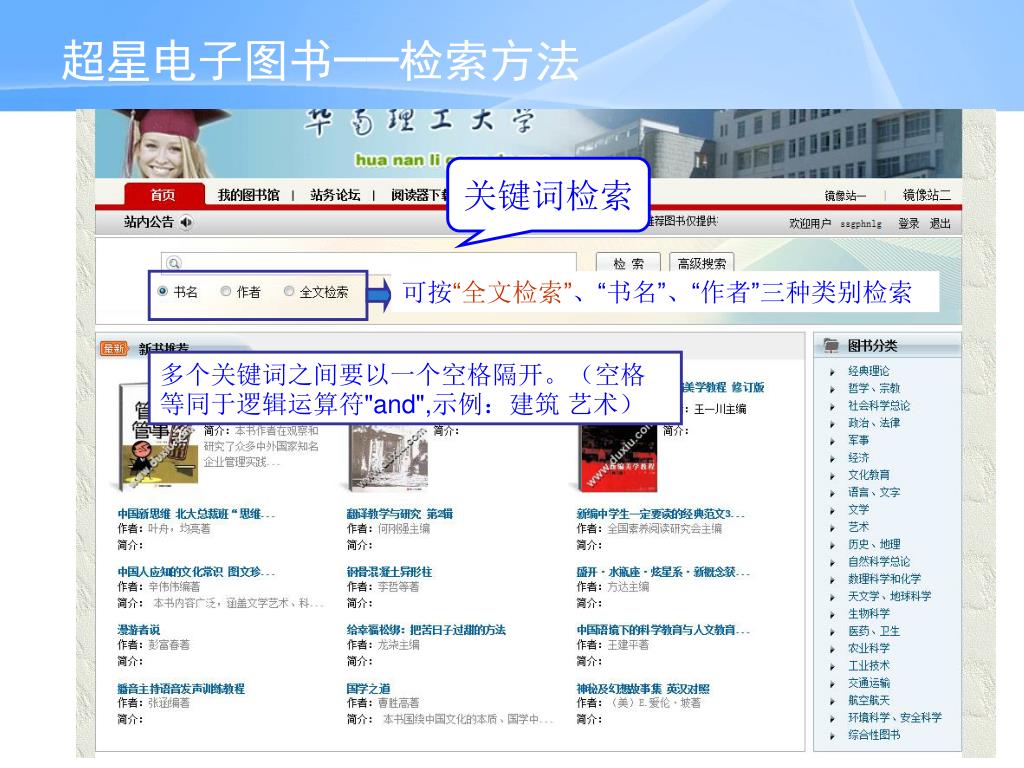
Task: Expand the 文化教育 category arrow
Action: point(832,475)
